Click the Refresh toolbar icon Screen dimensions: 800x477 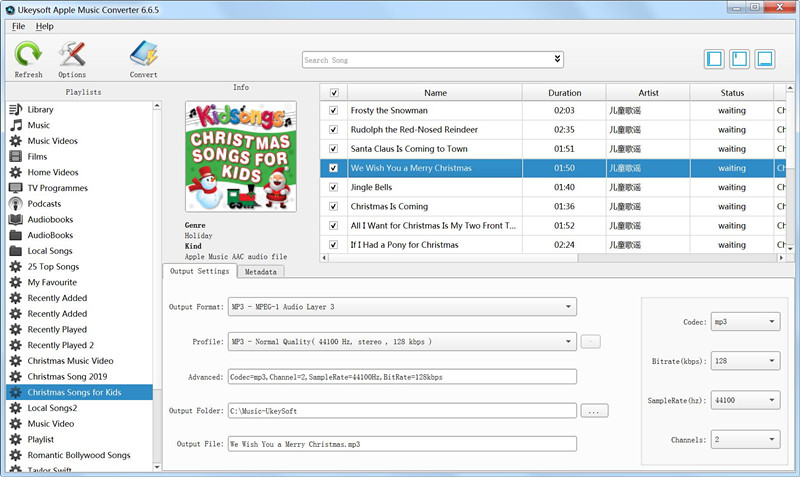[x=28, y=54]
